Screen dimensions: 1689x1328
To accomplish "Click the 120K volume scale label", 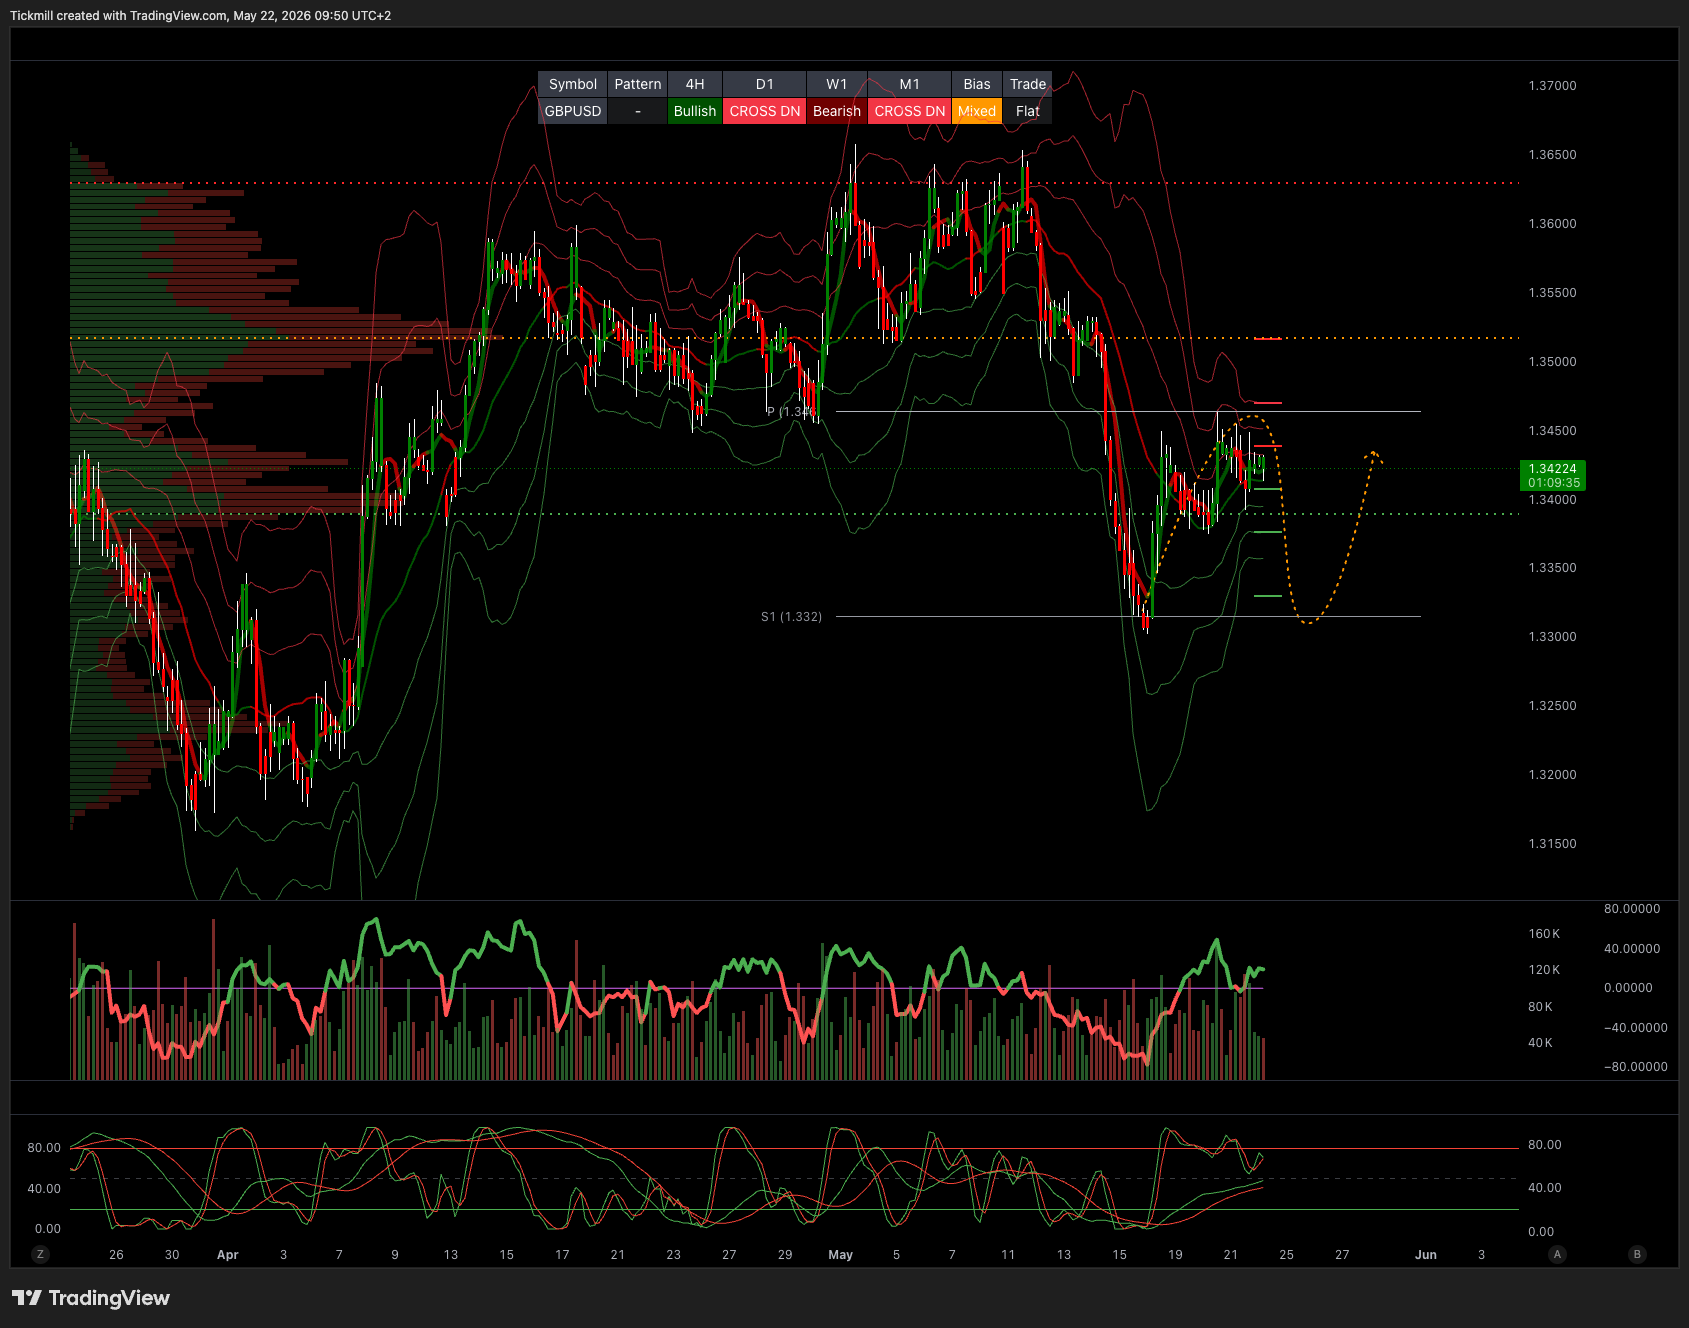I will coord(1543,970).
